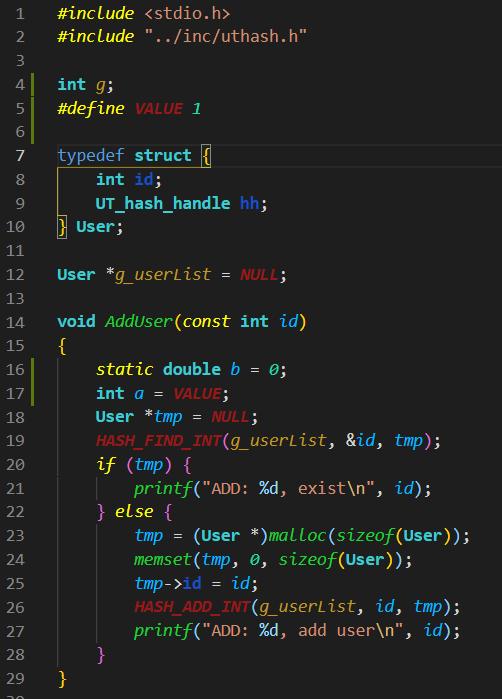Image resolution: width=502 pixels, height=699 pixels.
Task: Click g_userList in the line 12 declaration
Action: point(163,275)
